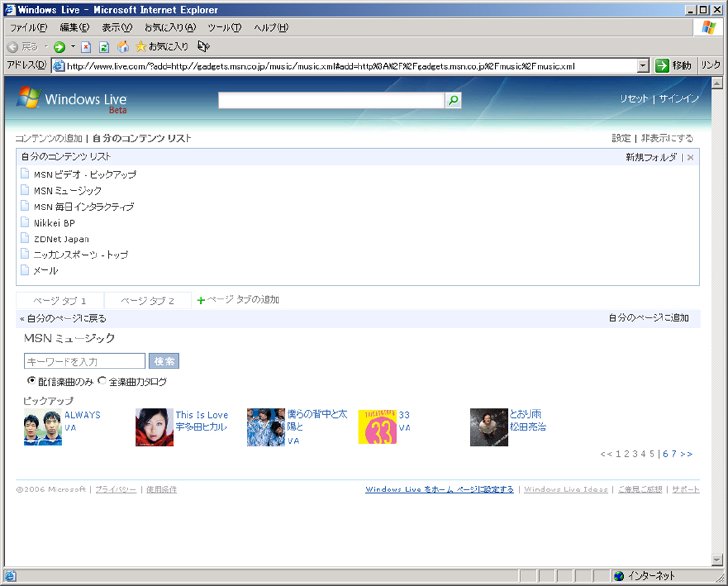Viewport: 728px width, 586px height.
Task: Click 自分のページに追加 link
Action: 649,318
